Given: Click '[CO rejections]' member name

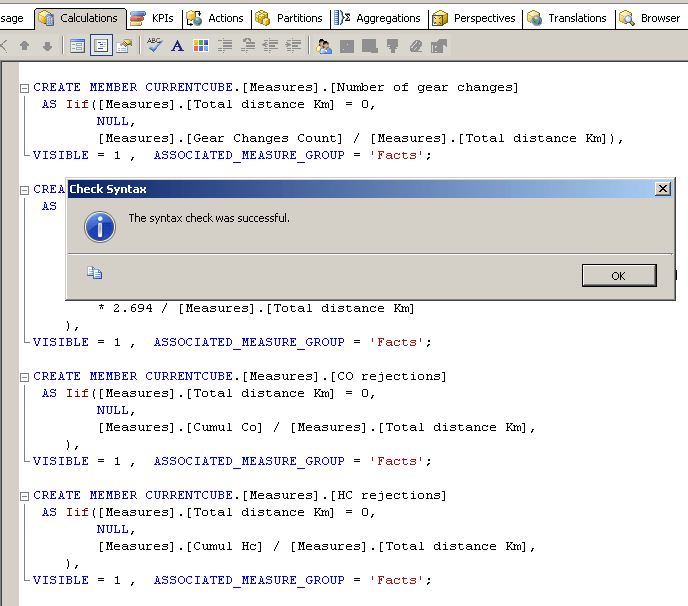Looking at the screenshot, I should [x=388, y=376].
